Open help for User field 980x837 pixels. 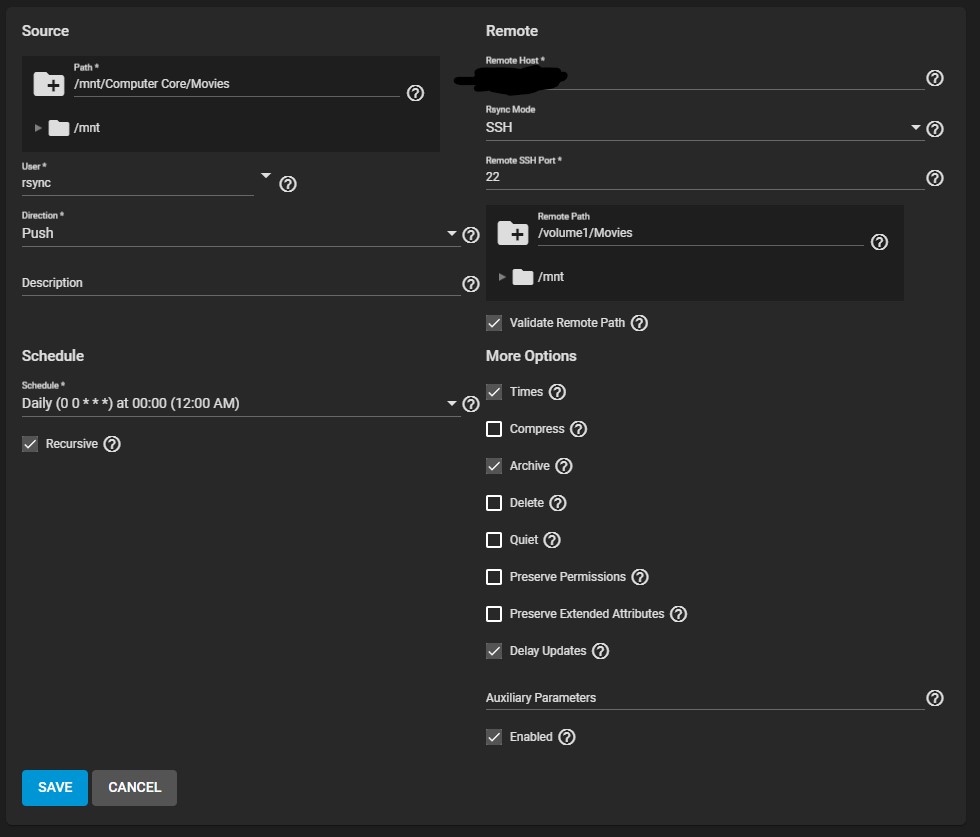point(288,184)
